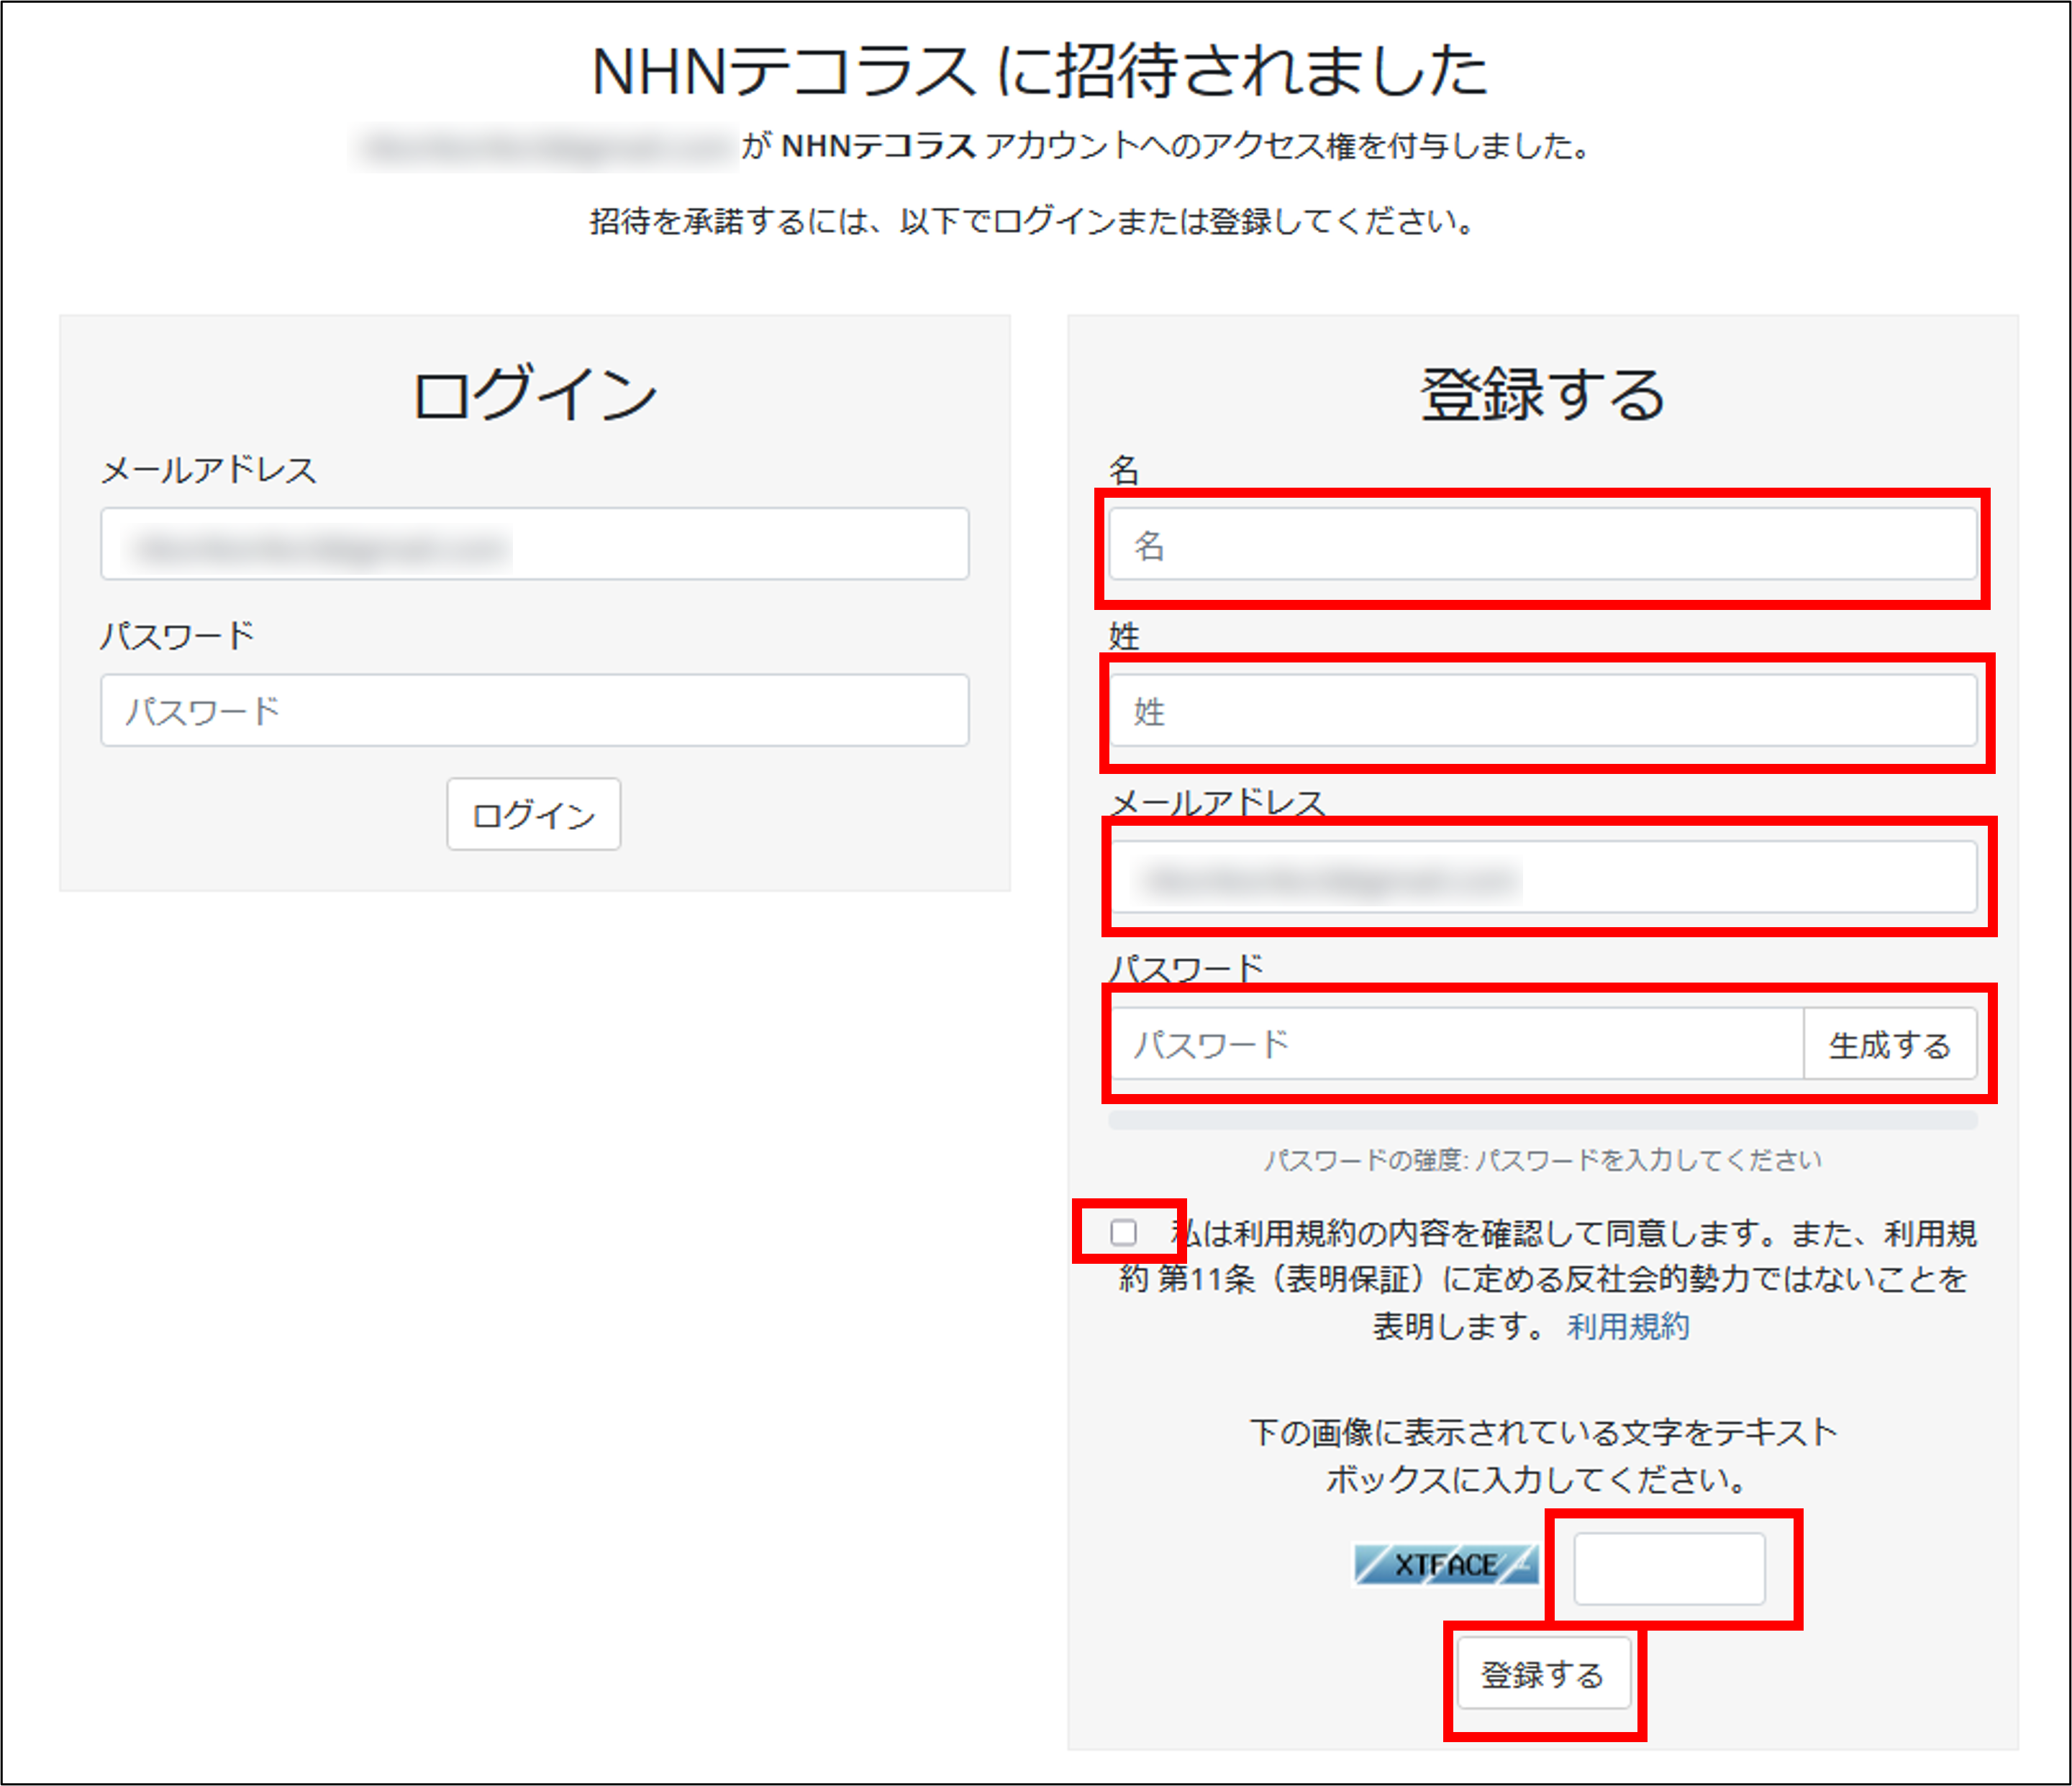Click the login password field
The image size is (2072, 1786).
coord(534,710)
